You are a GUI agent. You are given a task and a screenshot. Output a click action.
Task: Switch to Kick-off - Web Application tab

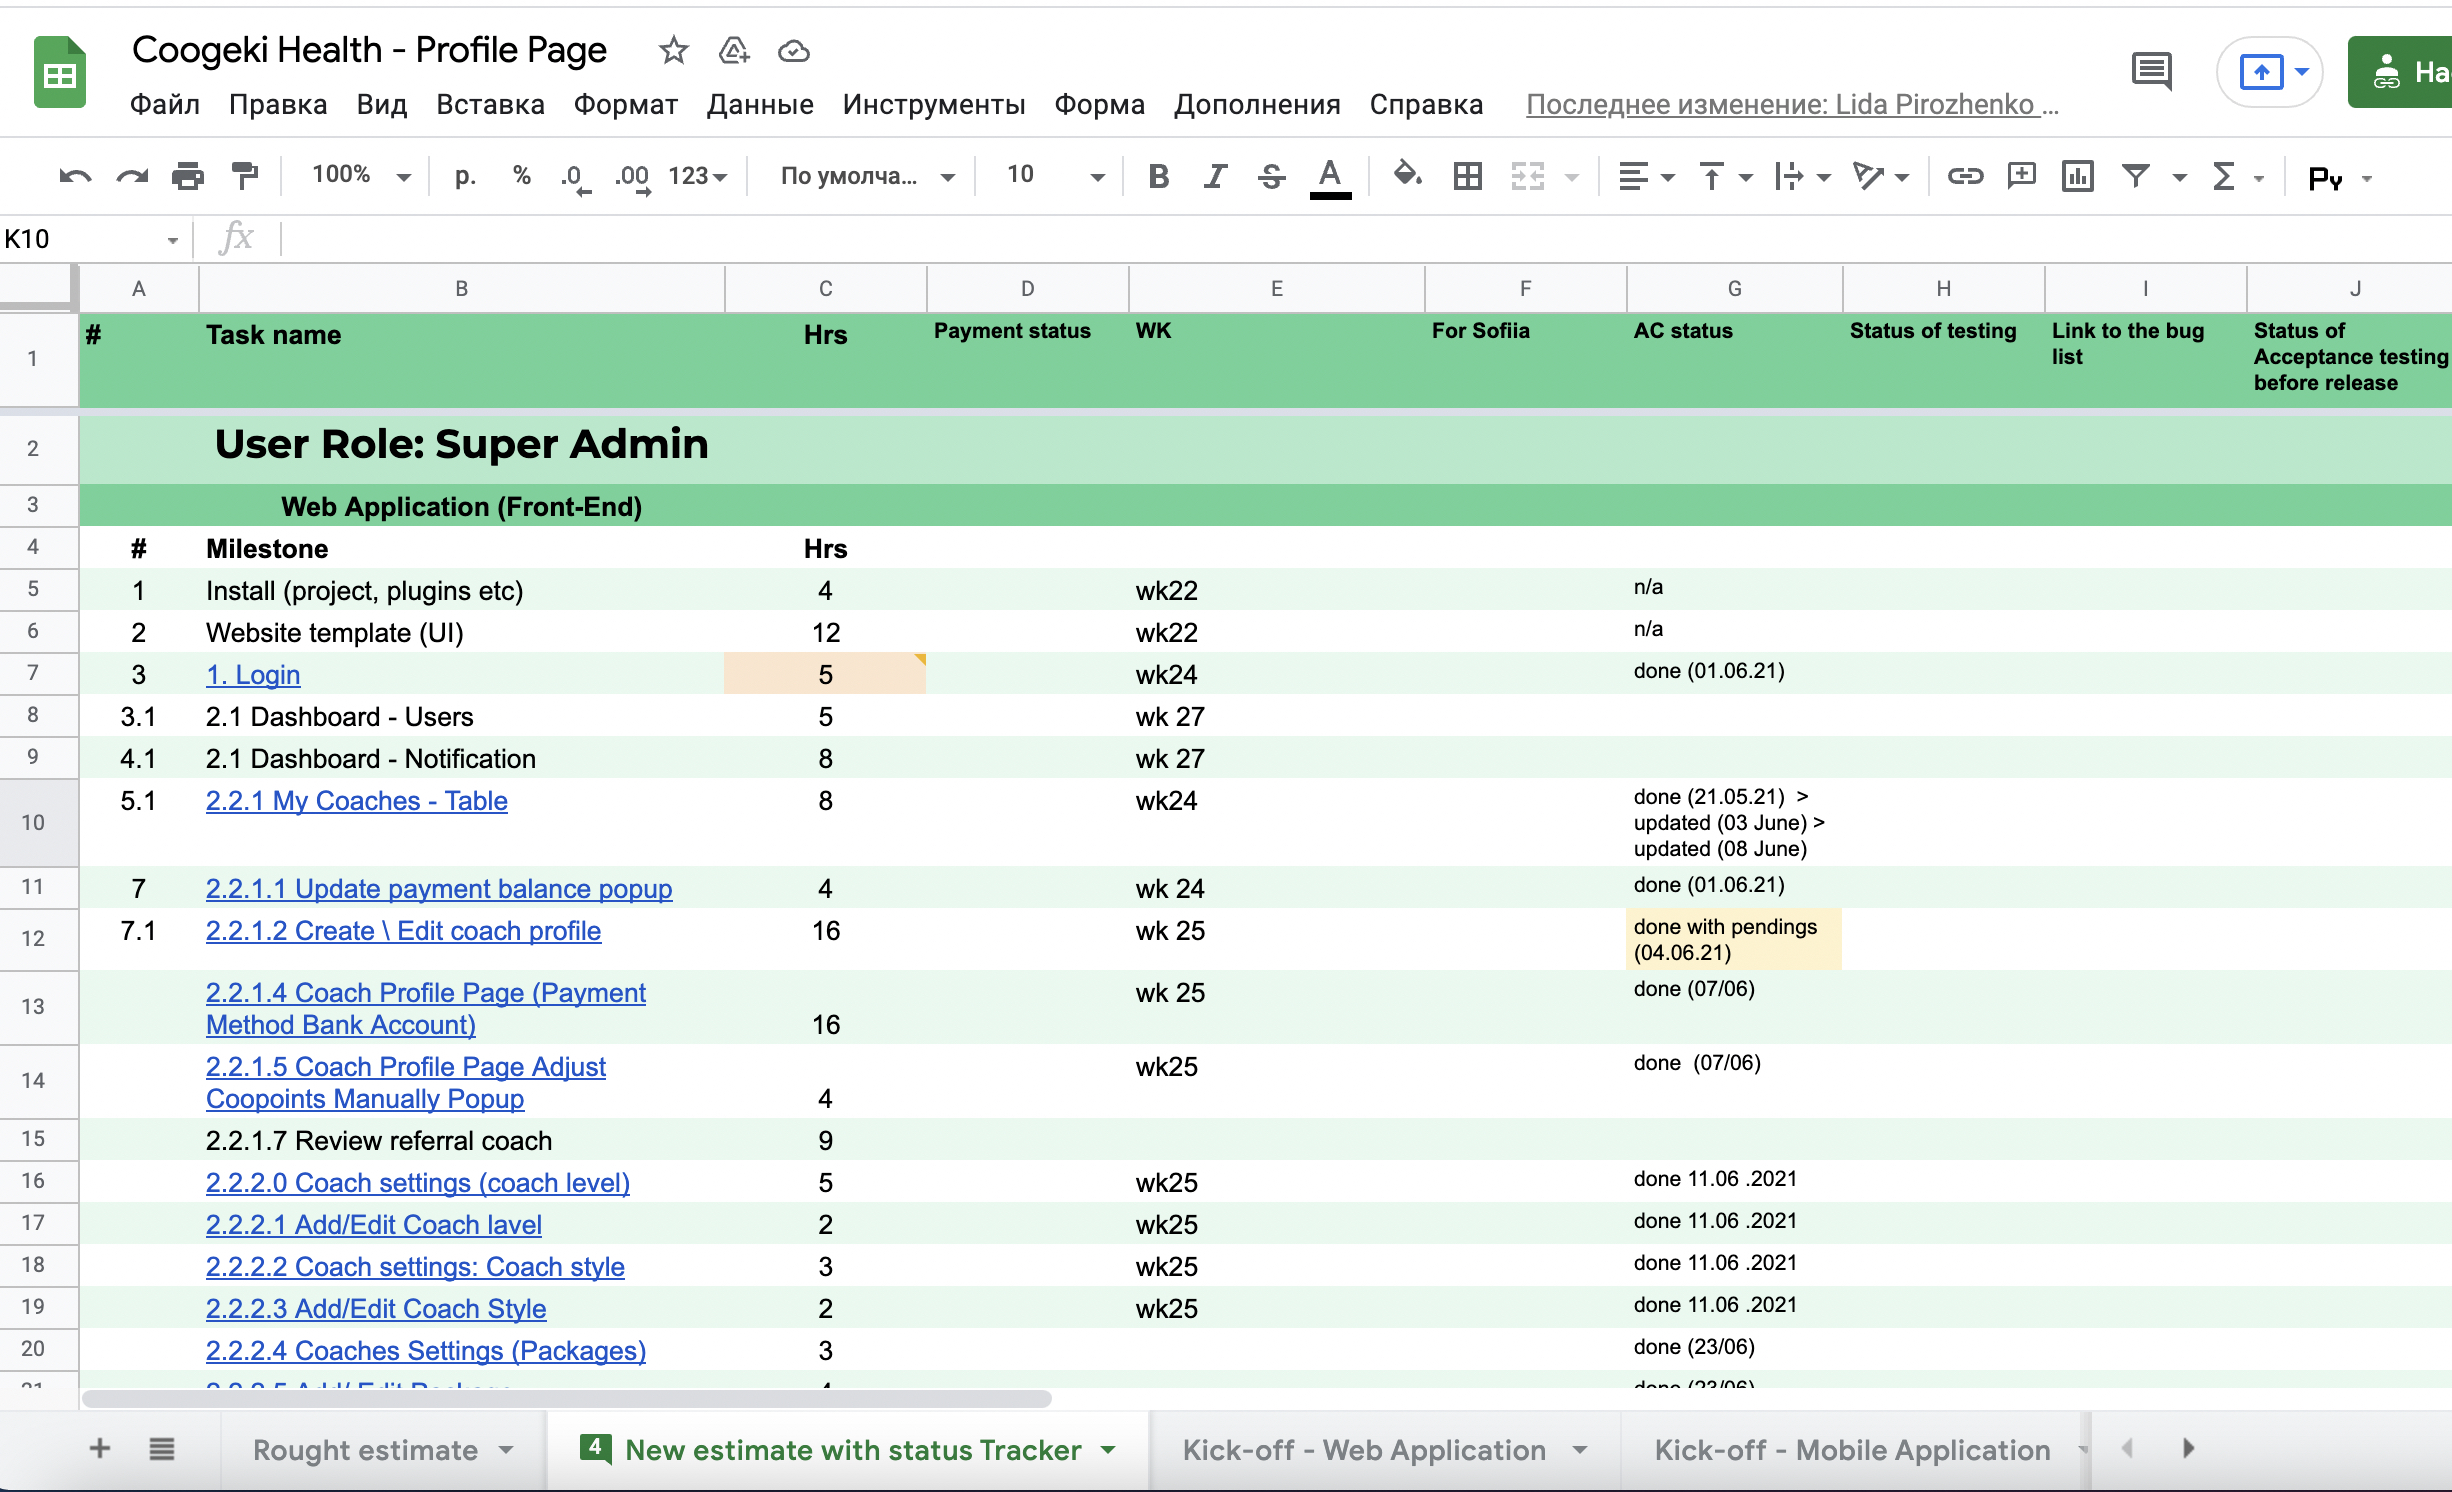tap(1366, 1450)
